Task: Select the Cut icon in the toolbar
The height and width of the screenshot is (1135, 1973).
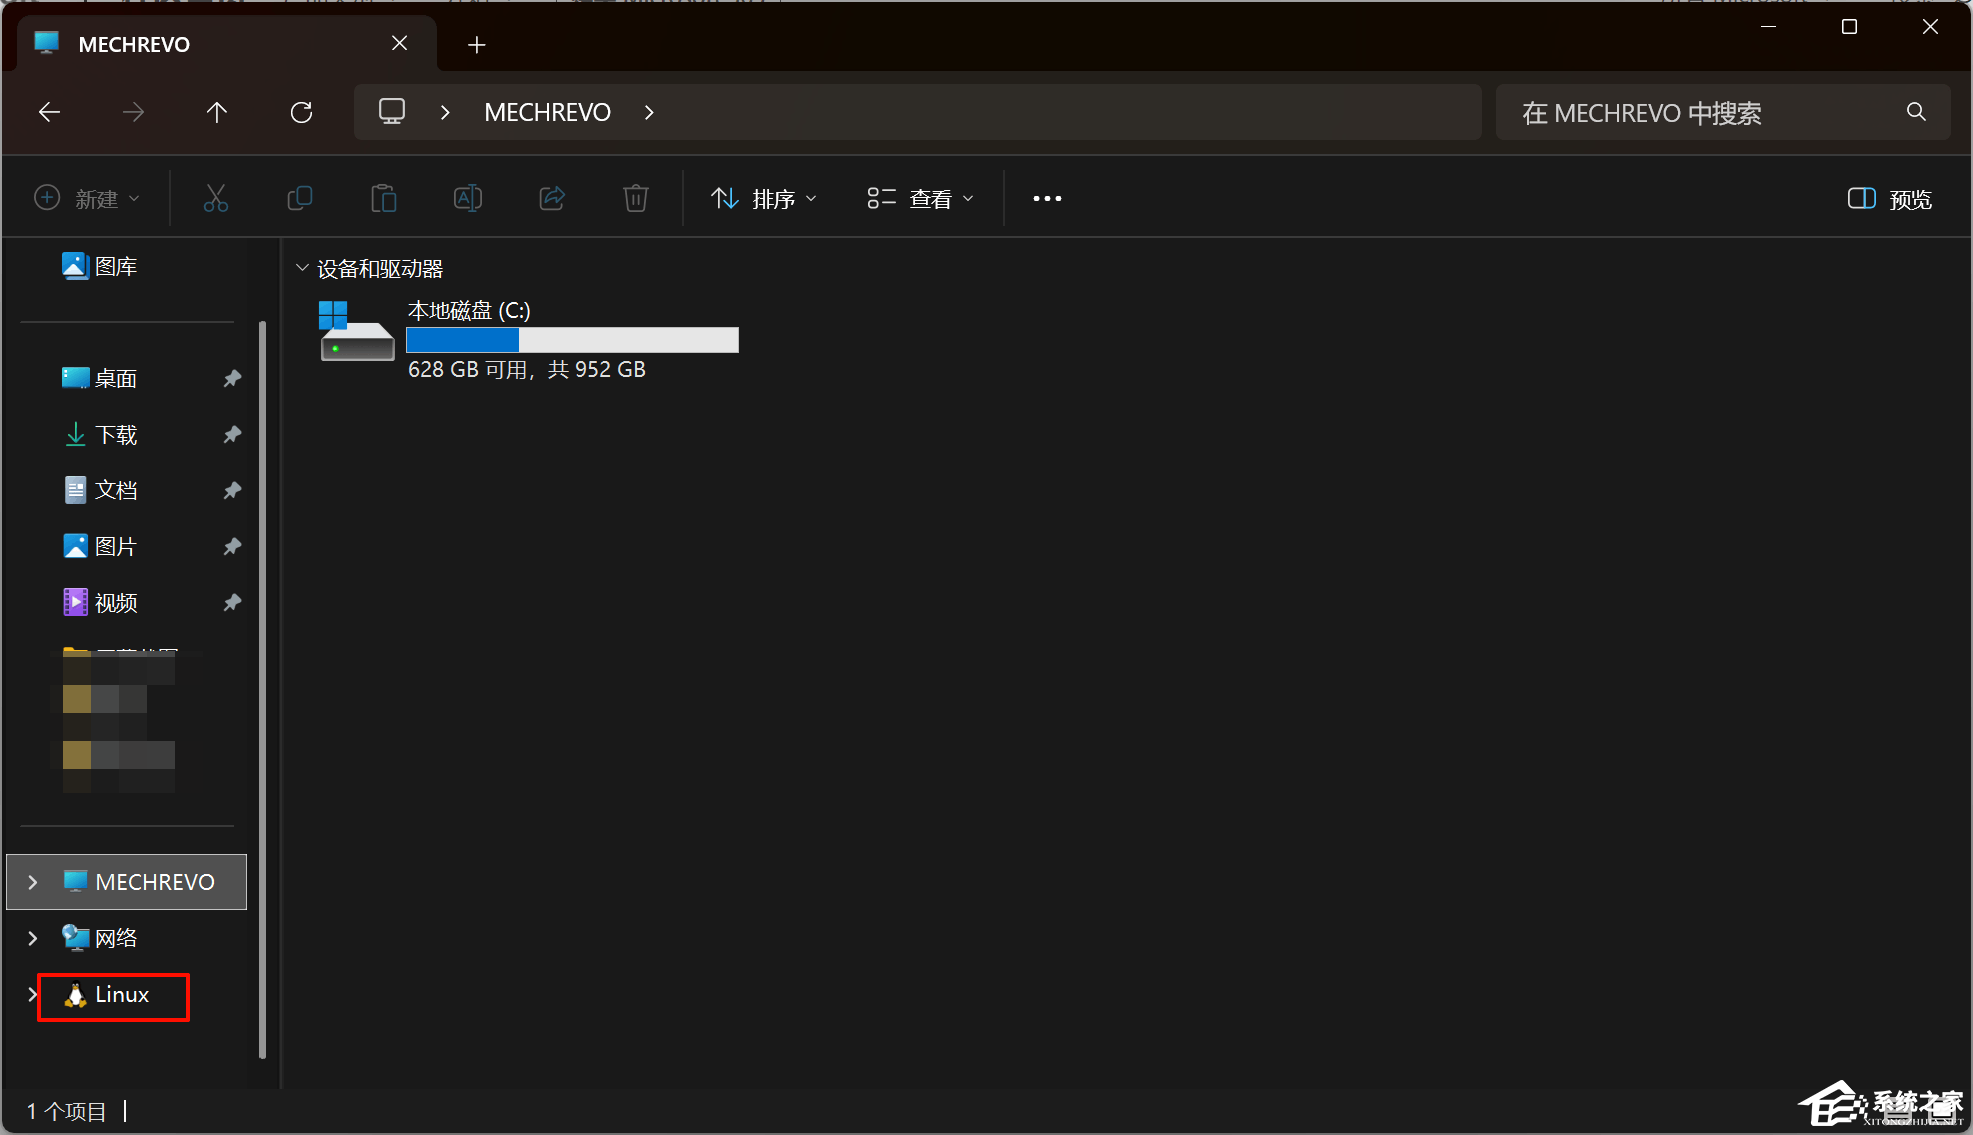Action: 216,198
